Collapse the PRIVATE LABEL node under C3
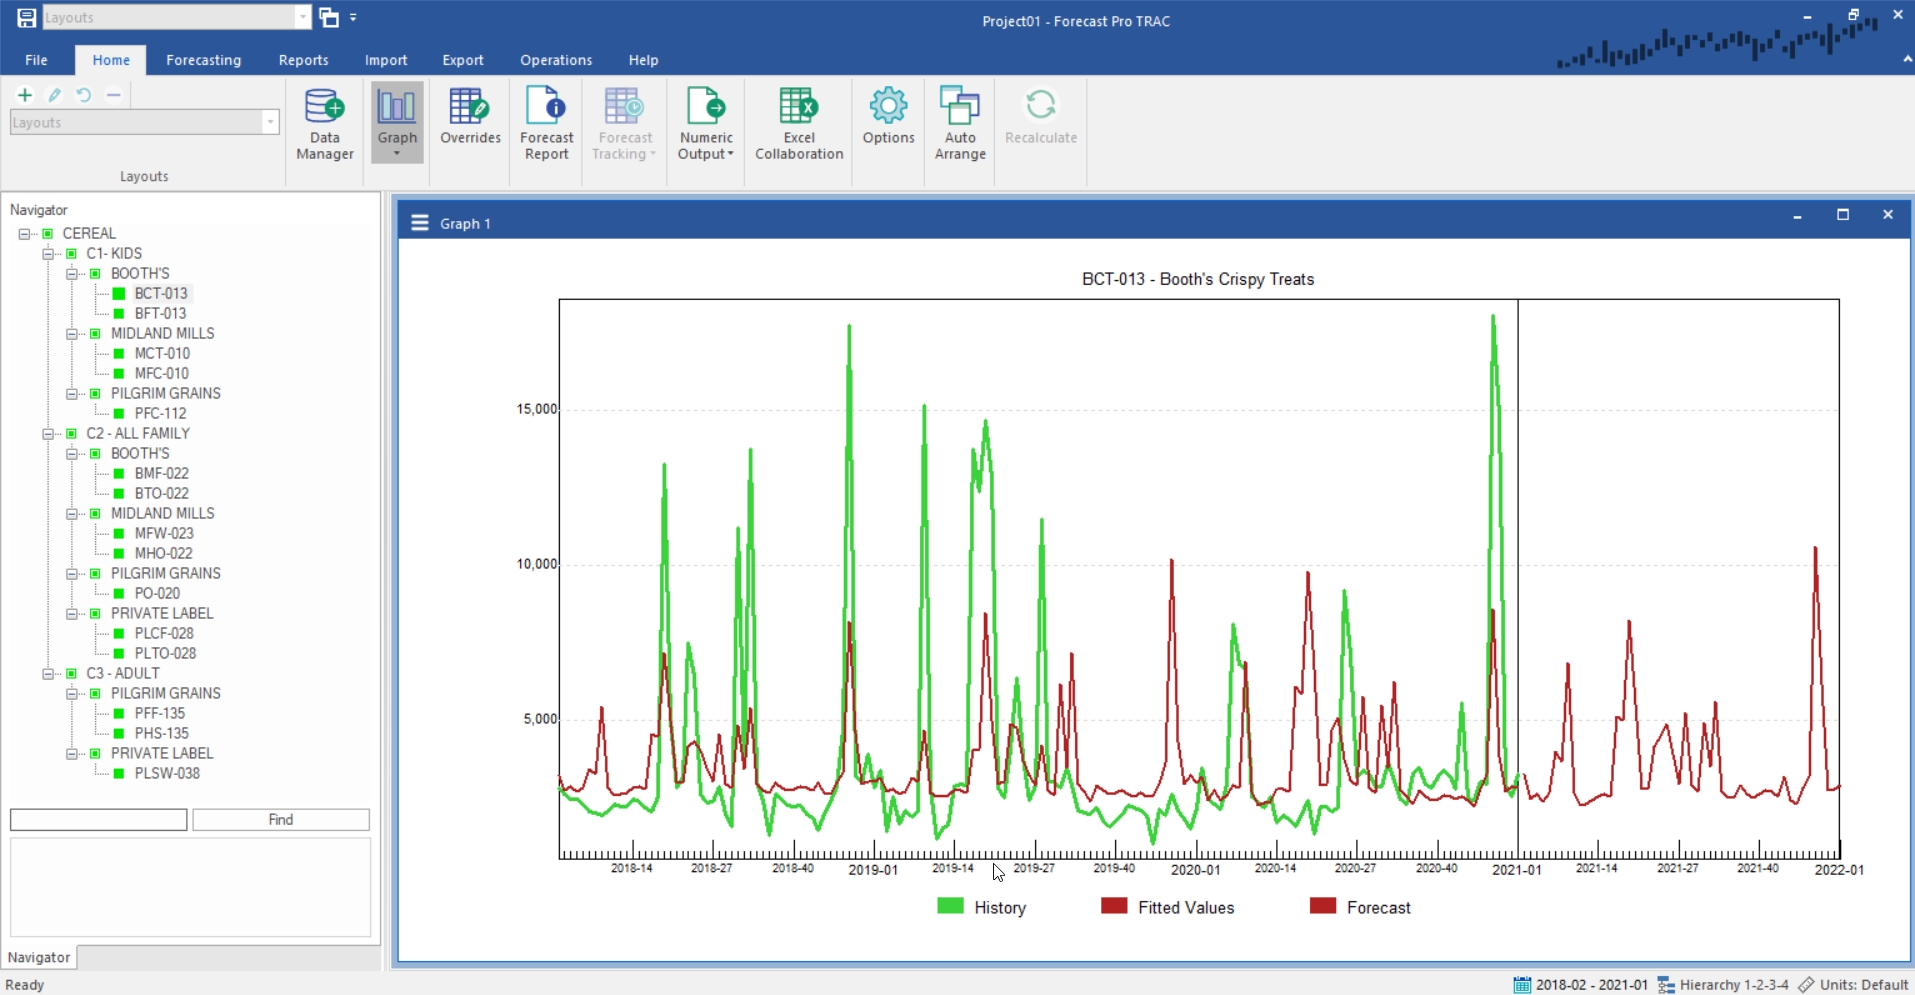 tap(72, 754)
